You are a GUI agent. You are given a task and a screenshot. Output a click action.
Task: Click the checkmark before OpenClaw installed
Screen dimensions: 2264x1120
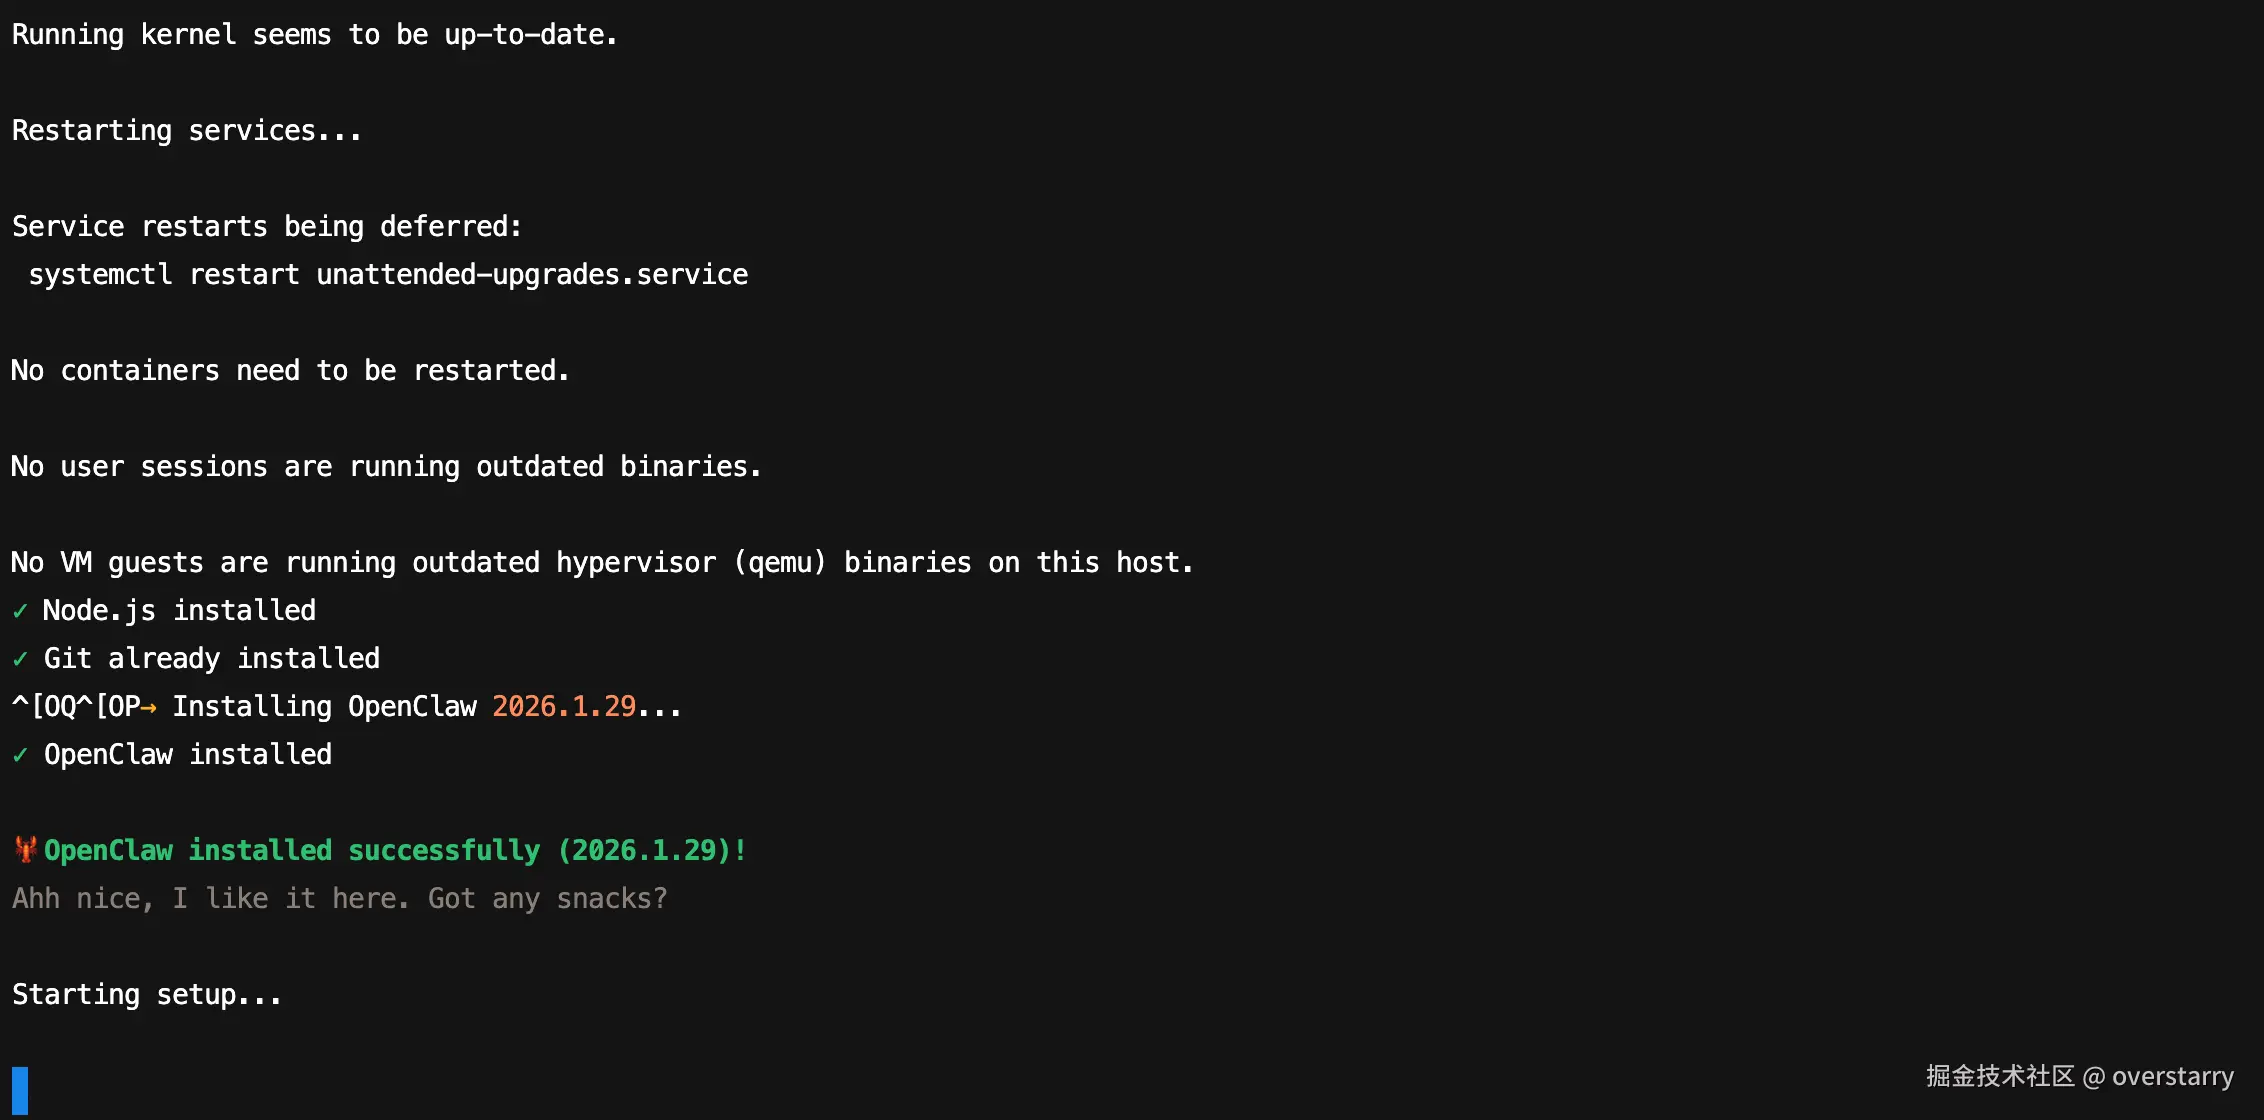[x=20, y=755]
